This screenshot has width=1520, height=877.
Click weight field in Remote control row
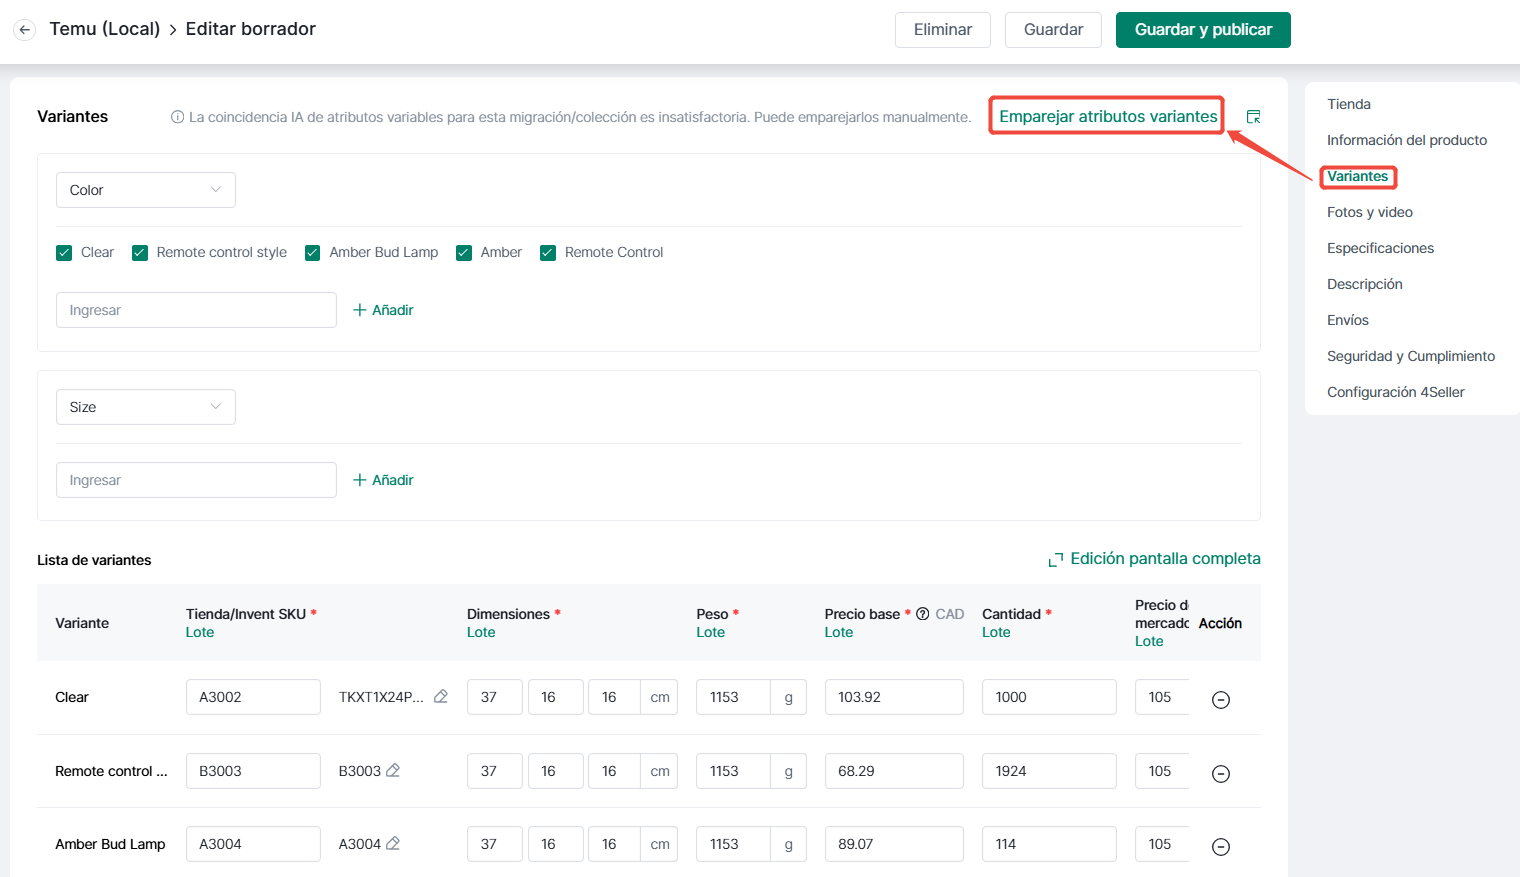click(x=733, y=771)
